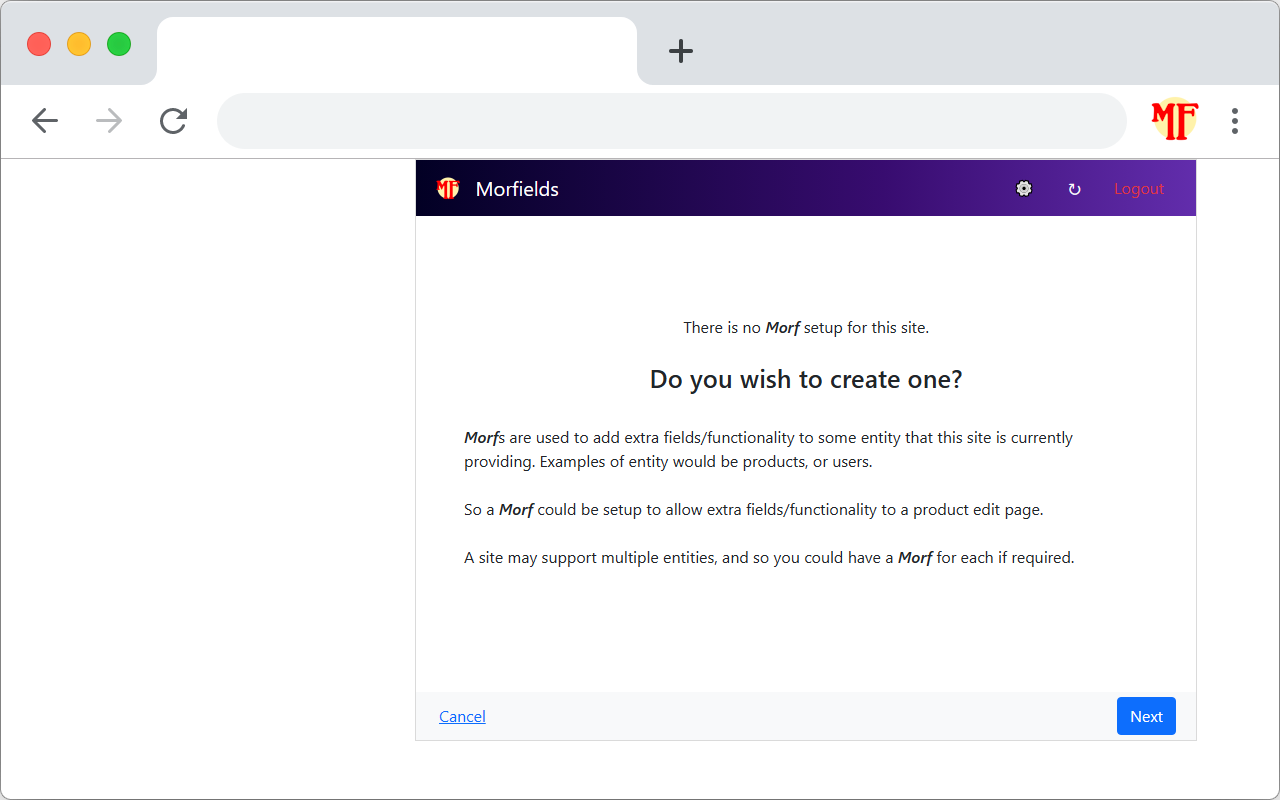The width and height of the screenshot is (1280, 800).
Task: Click the refresh icon in Morfields header
Action: pos(1074,189)
